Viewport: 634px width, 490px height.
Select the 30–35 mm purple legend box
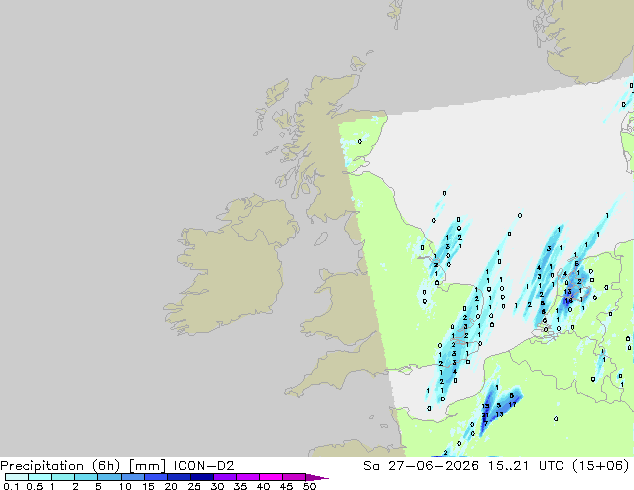coord(225,477)
